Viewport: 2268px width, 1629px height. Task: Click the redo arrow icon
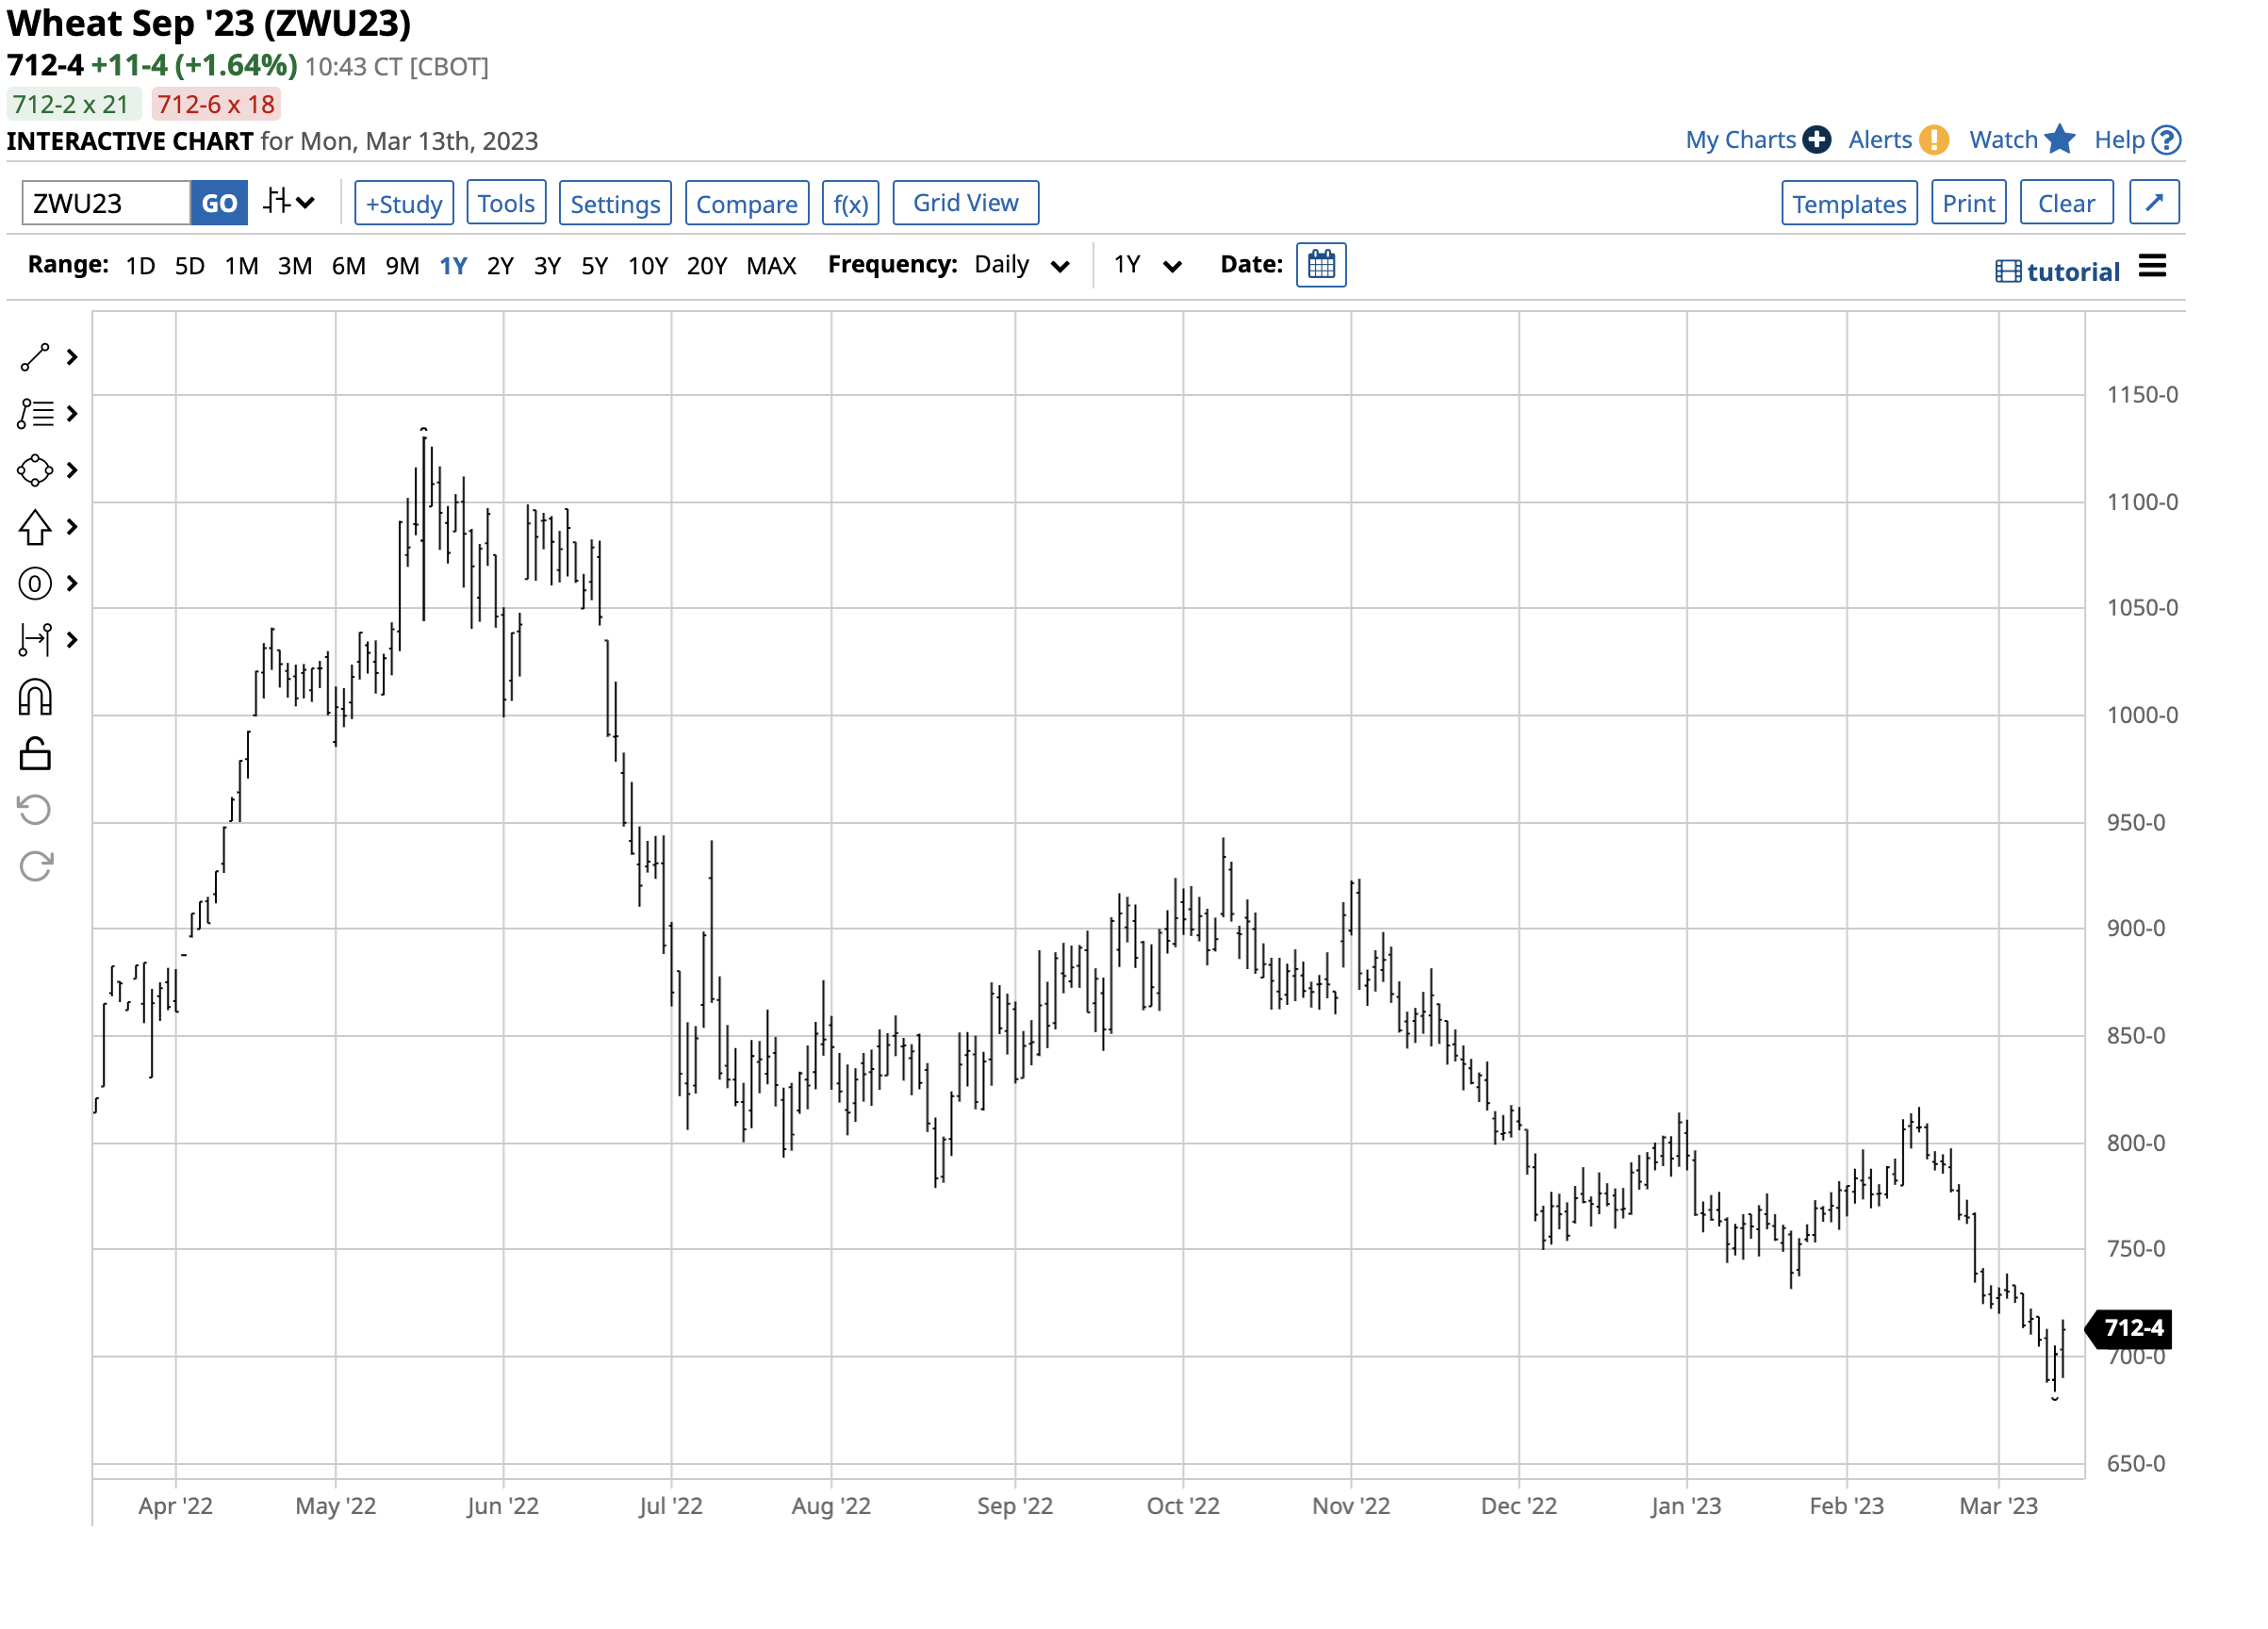click(x=35, y=866)
